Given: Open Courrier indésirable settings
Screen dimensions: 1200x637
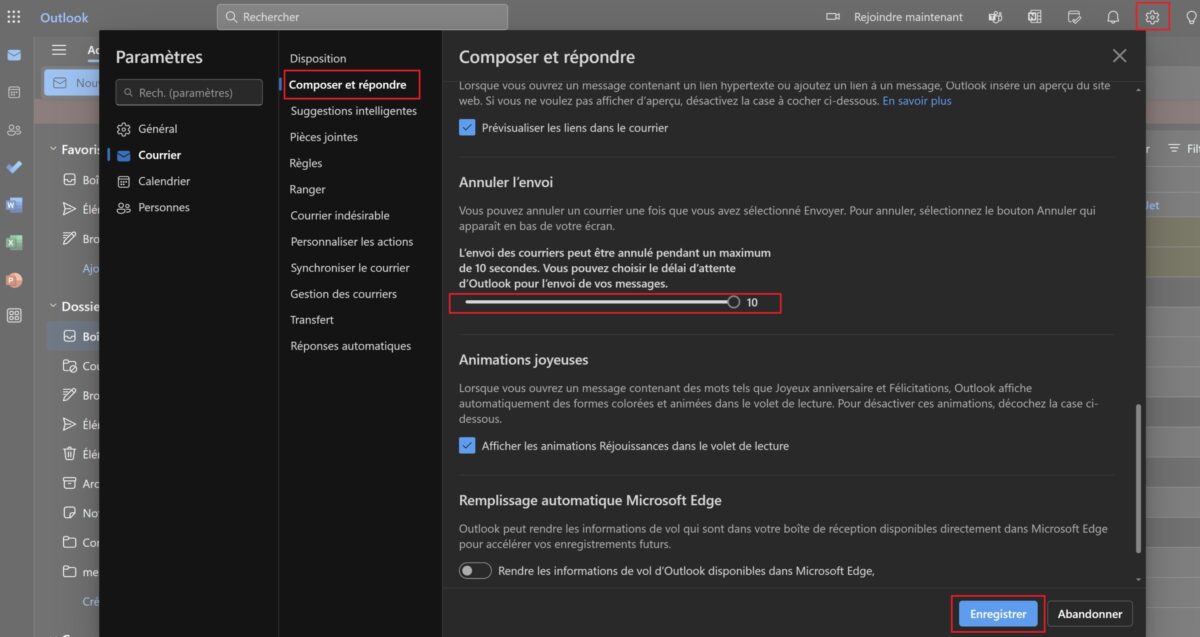Looking at the screenshot, I should pos(340,215).
